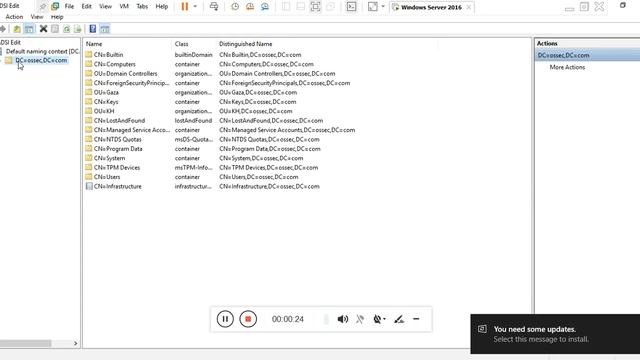Open the dropdown arrow next to pause
Viewport: 640px width, 360px height.
pos(195,7)
